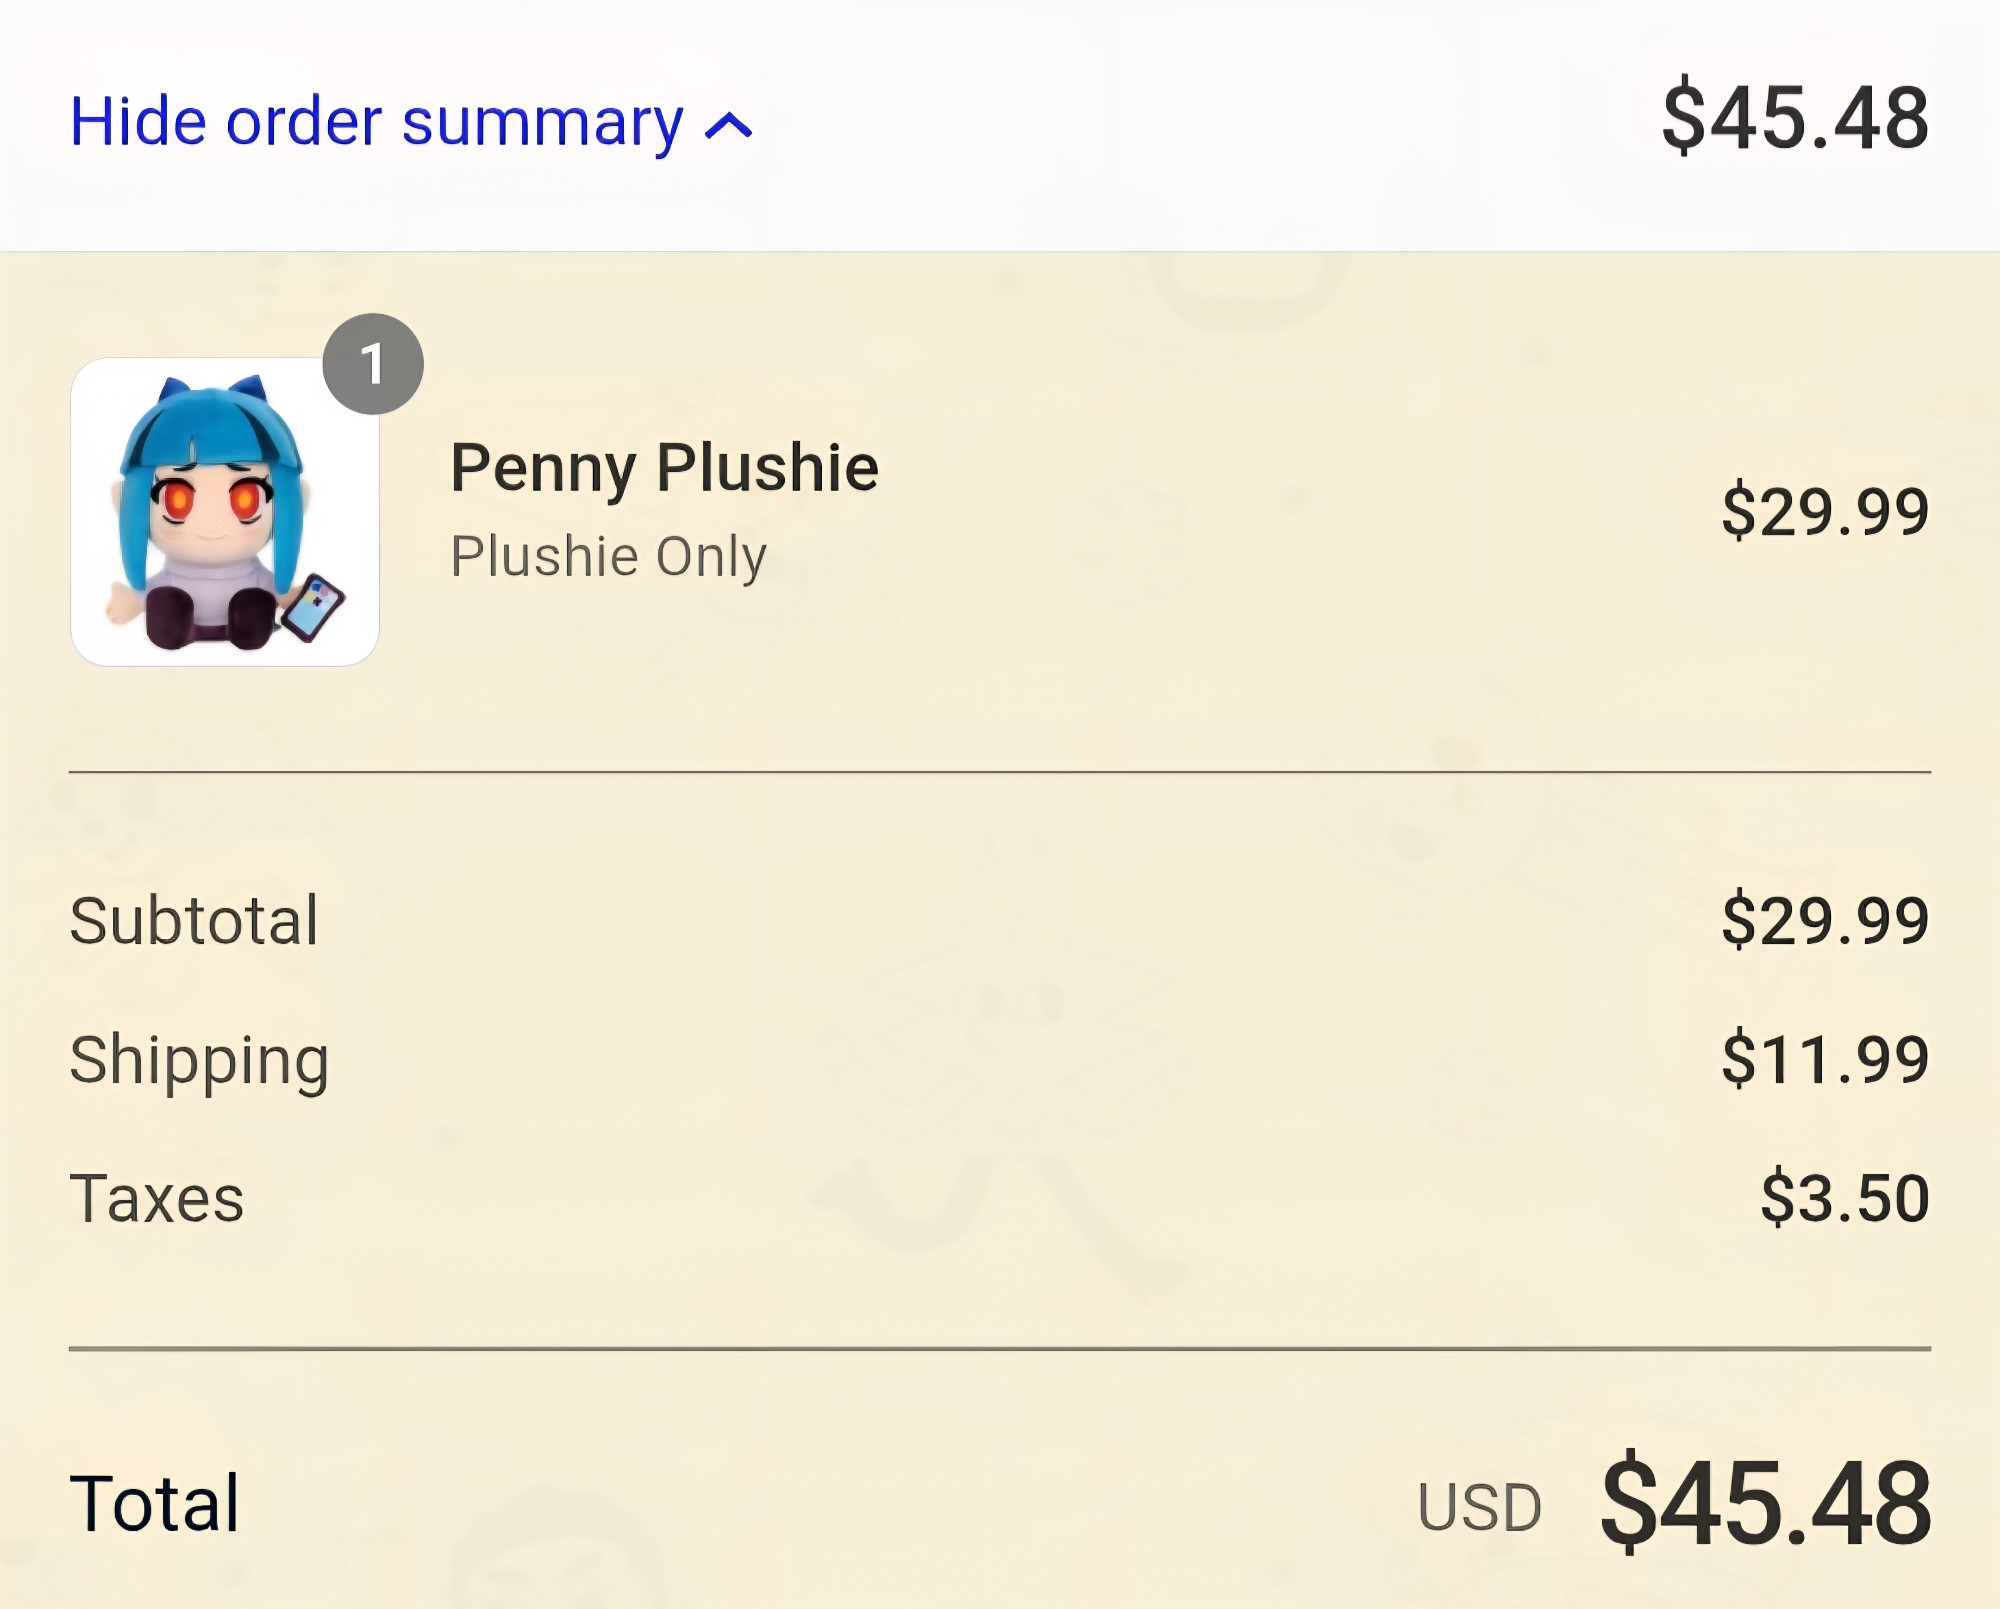Screen dimensions: 2000x1609
Task: Click the Plushie Only variant text
Action: (608, 556)
